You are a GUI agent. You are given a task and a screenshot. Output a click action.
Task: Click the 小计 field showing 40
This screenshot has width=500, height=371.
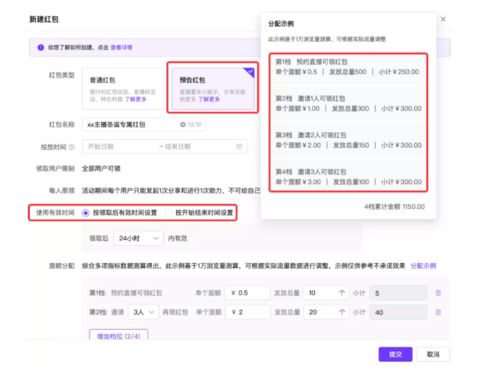398,312
